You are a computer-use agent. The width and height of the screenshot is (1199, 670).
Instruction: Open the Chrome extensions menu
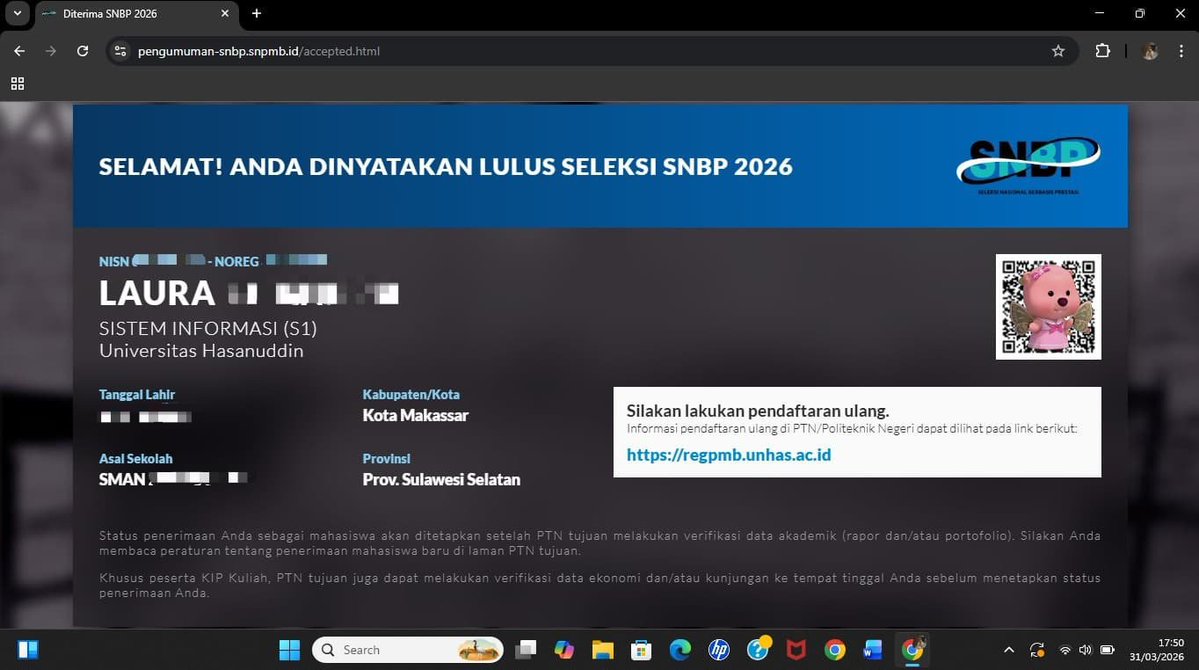point(1103,51)
